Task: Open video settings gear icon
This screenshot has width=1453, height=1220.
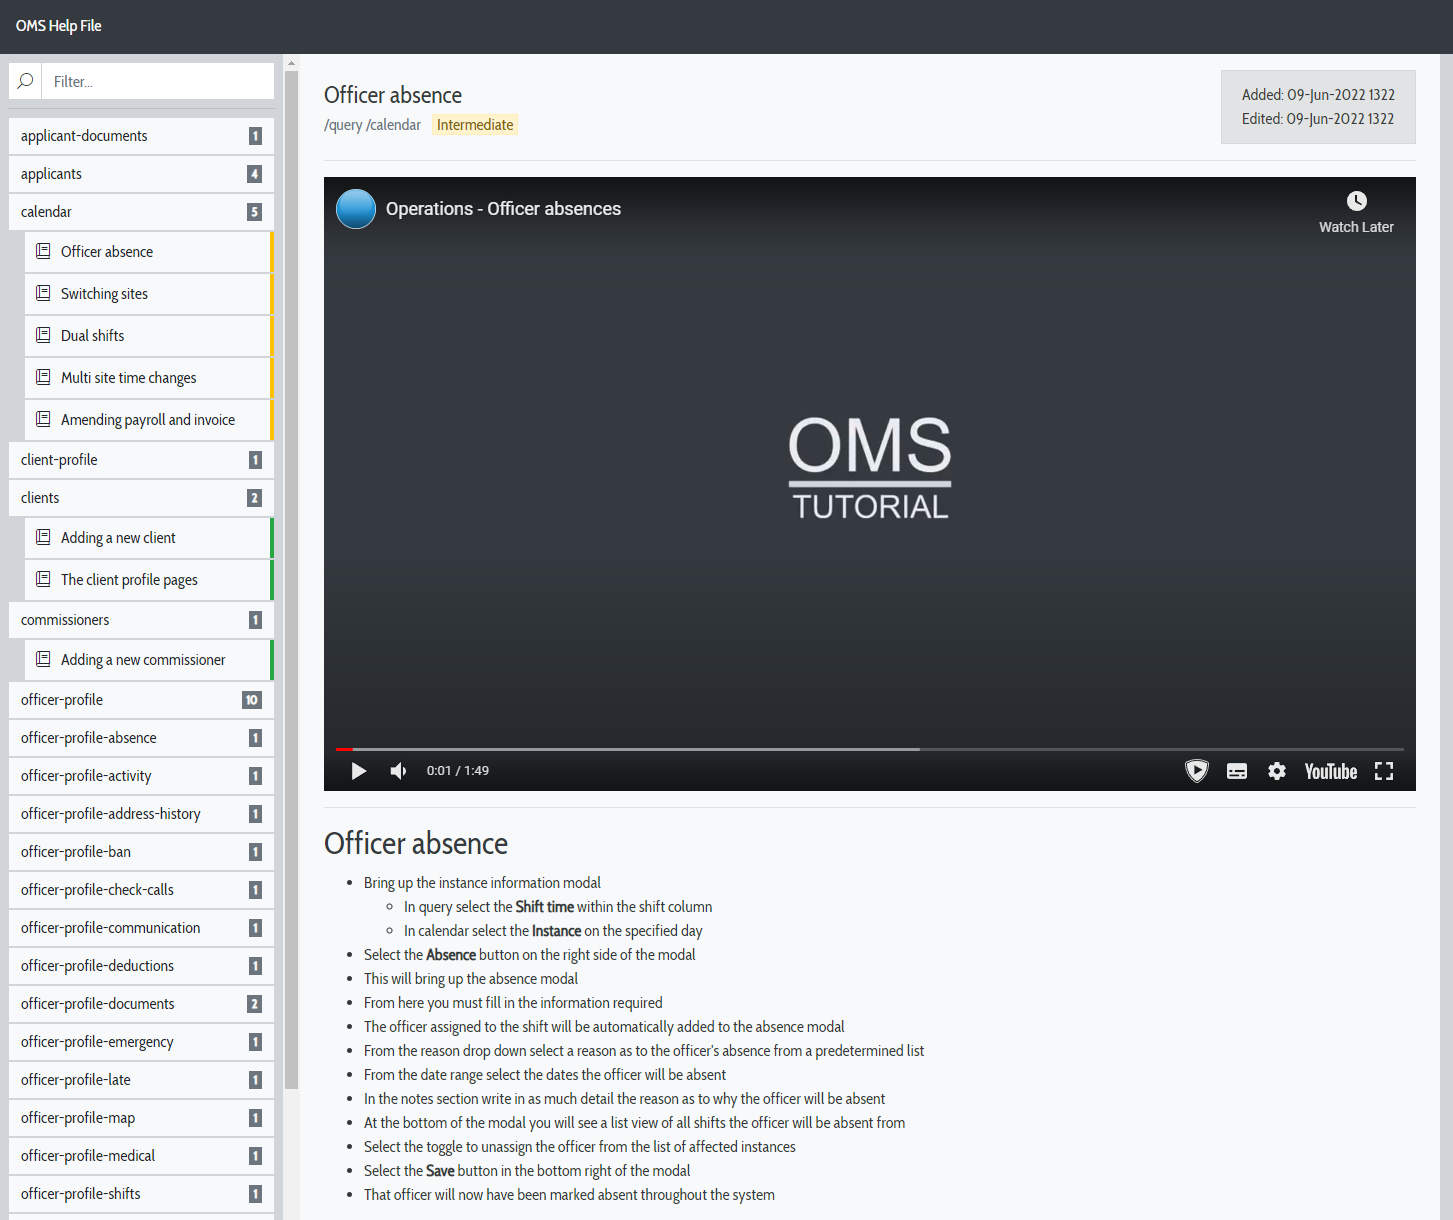Action: click(1277, 771)
